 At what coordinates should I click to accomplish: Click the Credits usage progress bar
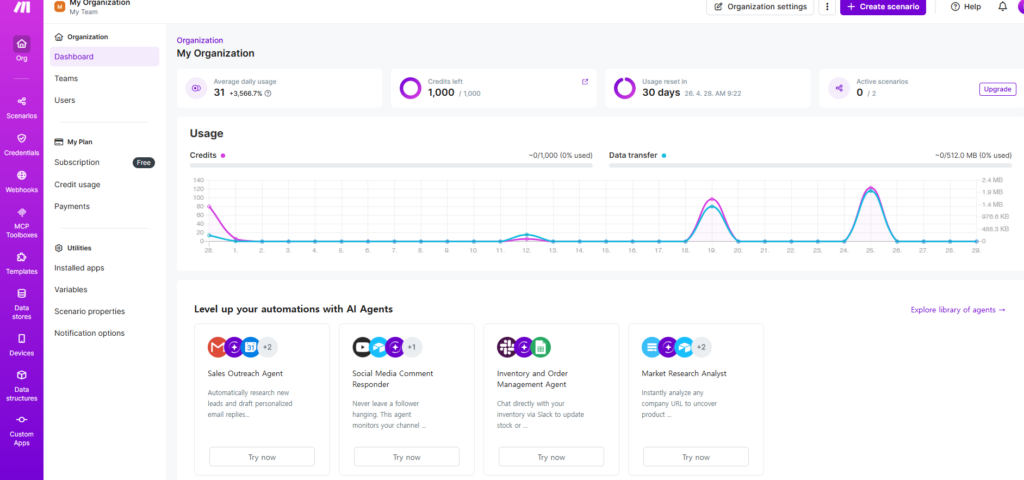(390, 165)
